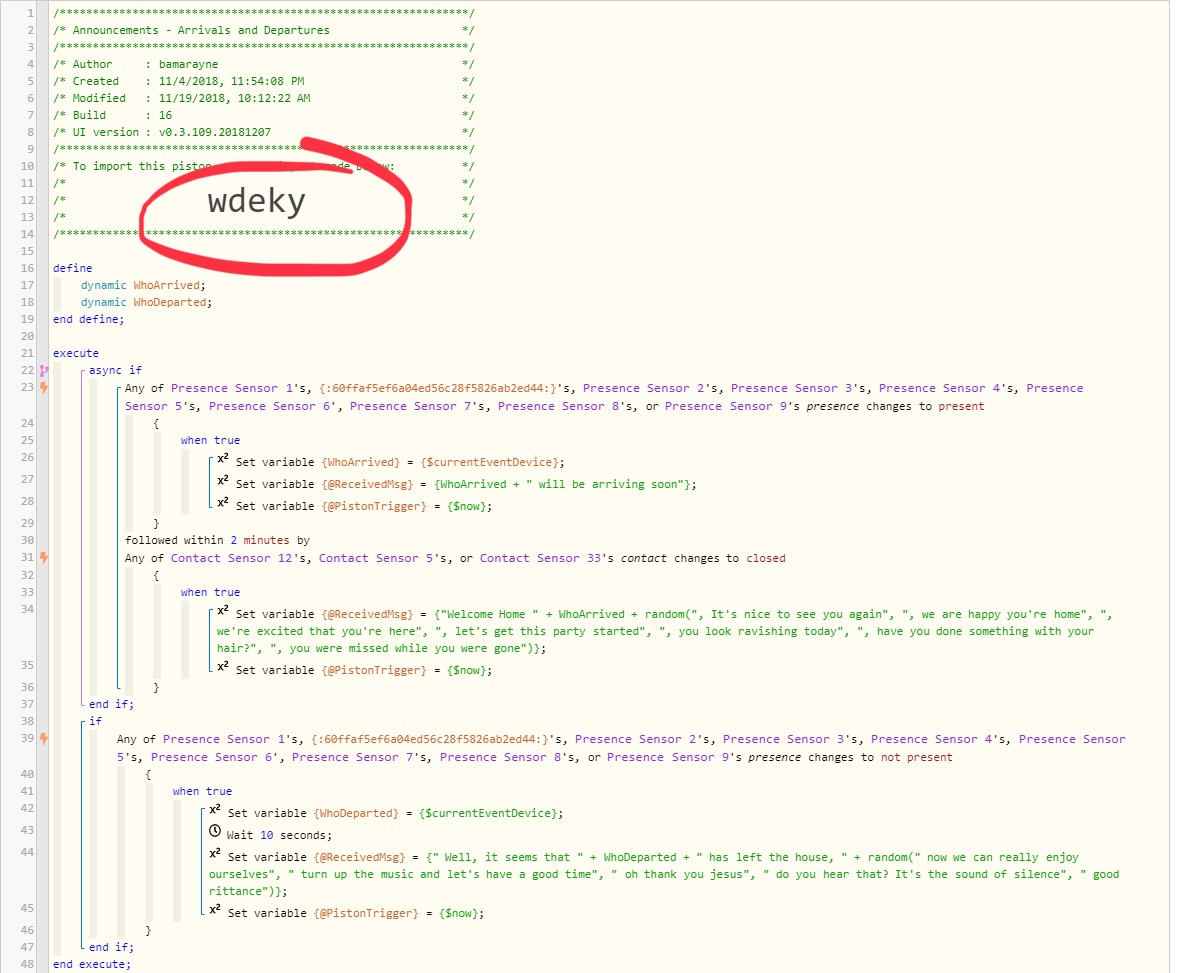Image resolution: width=1178 pixels, height=973 pixels.
Task: Click '{$currentEventDevice}' on the WhoArrived line
Action: pos(491,462)
